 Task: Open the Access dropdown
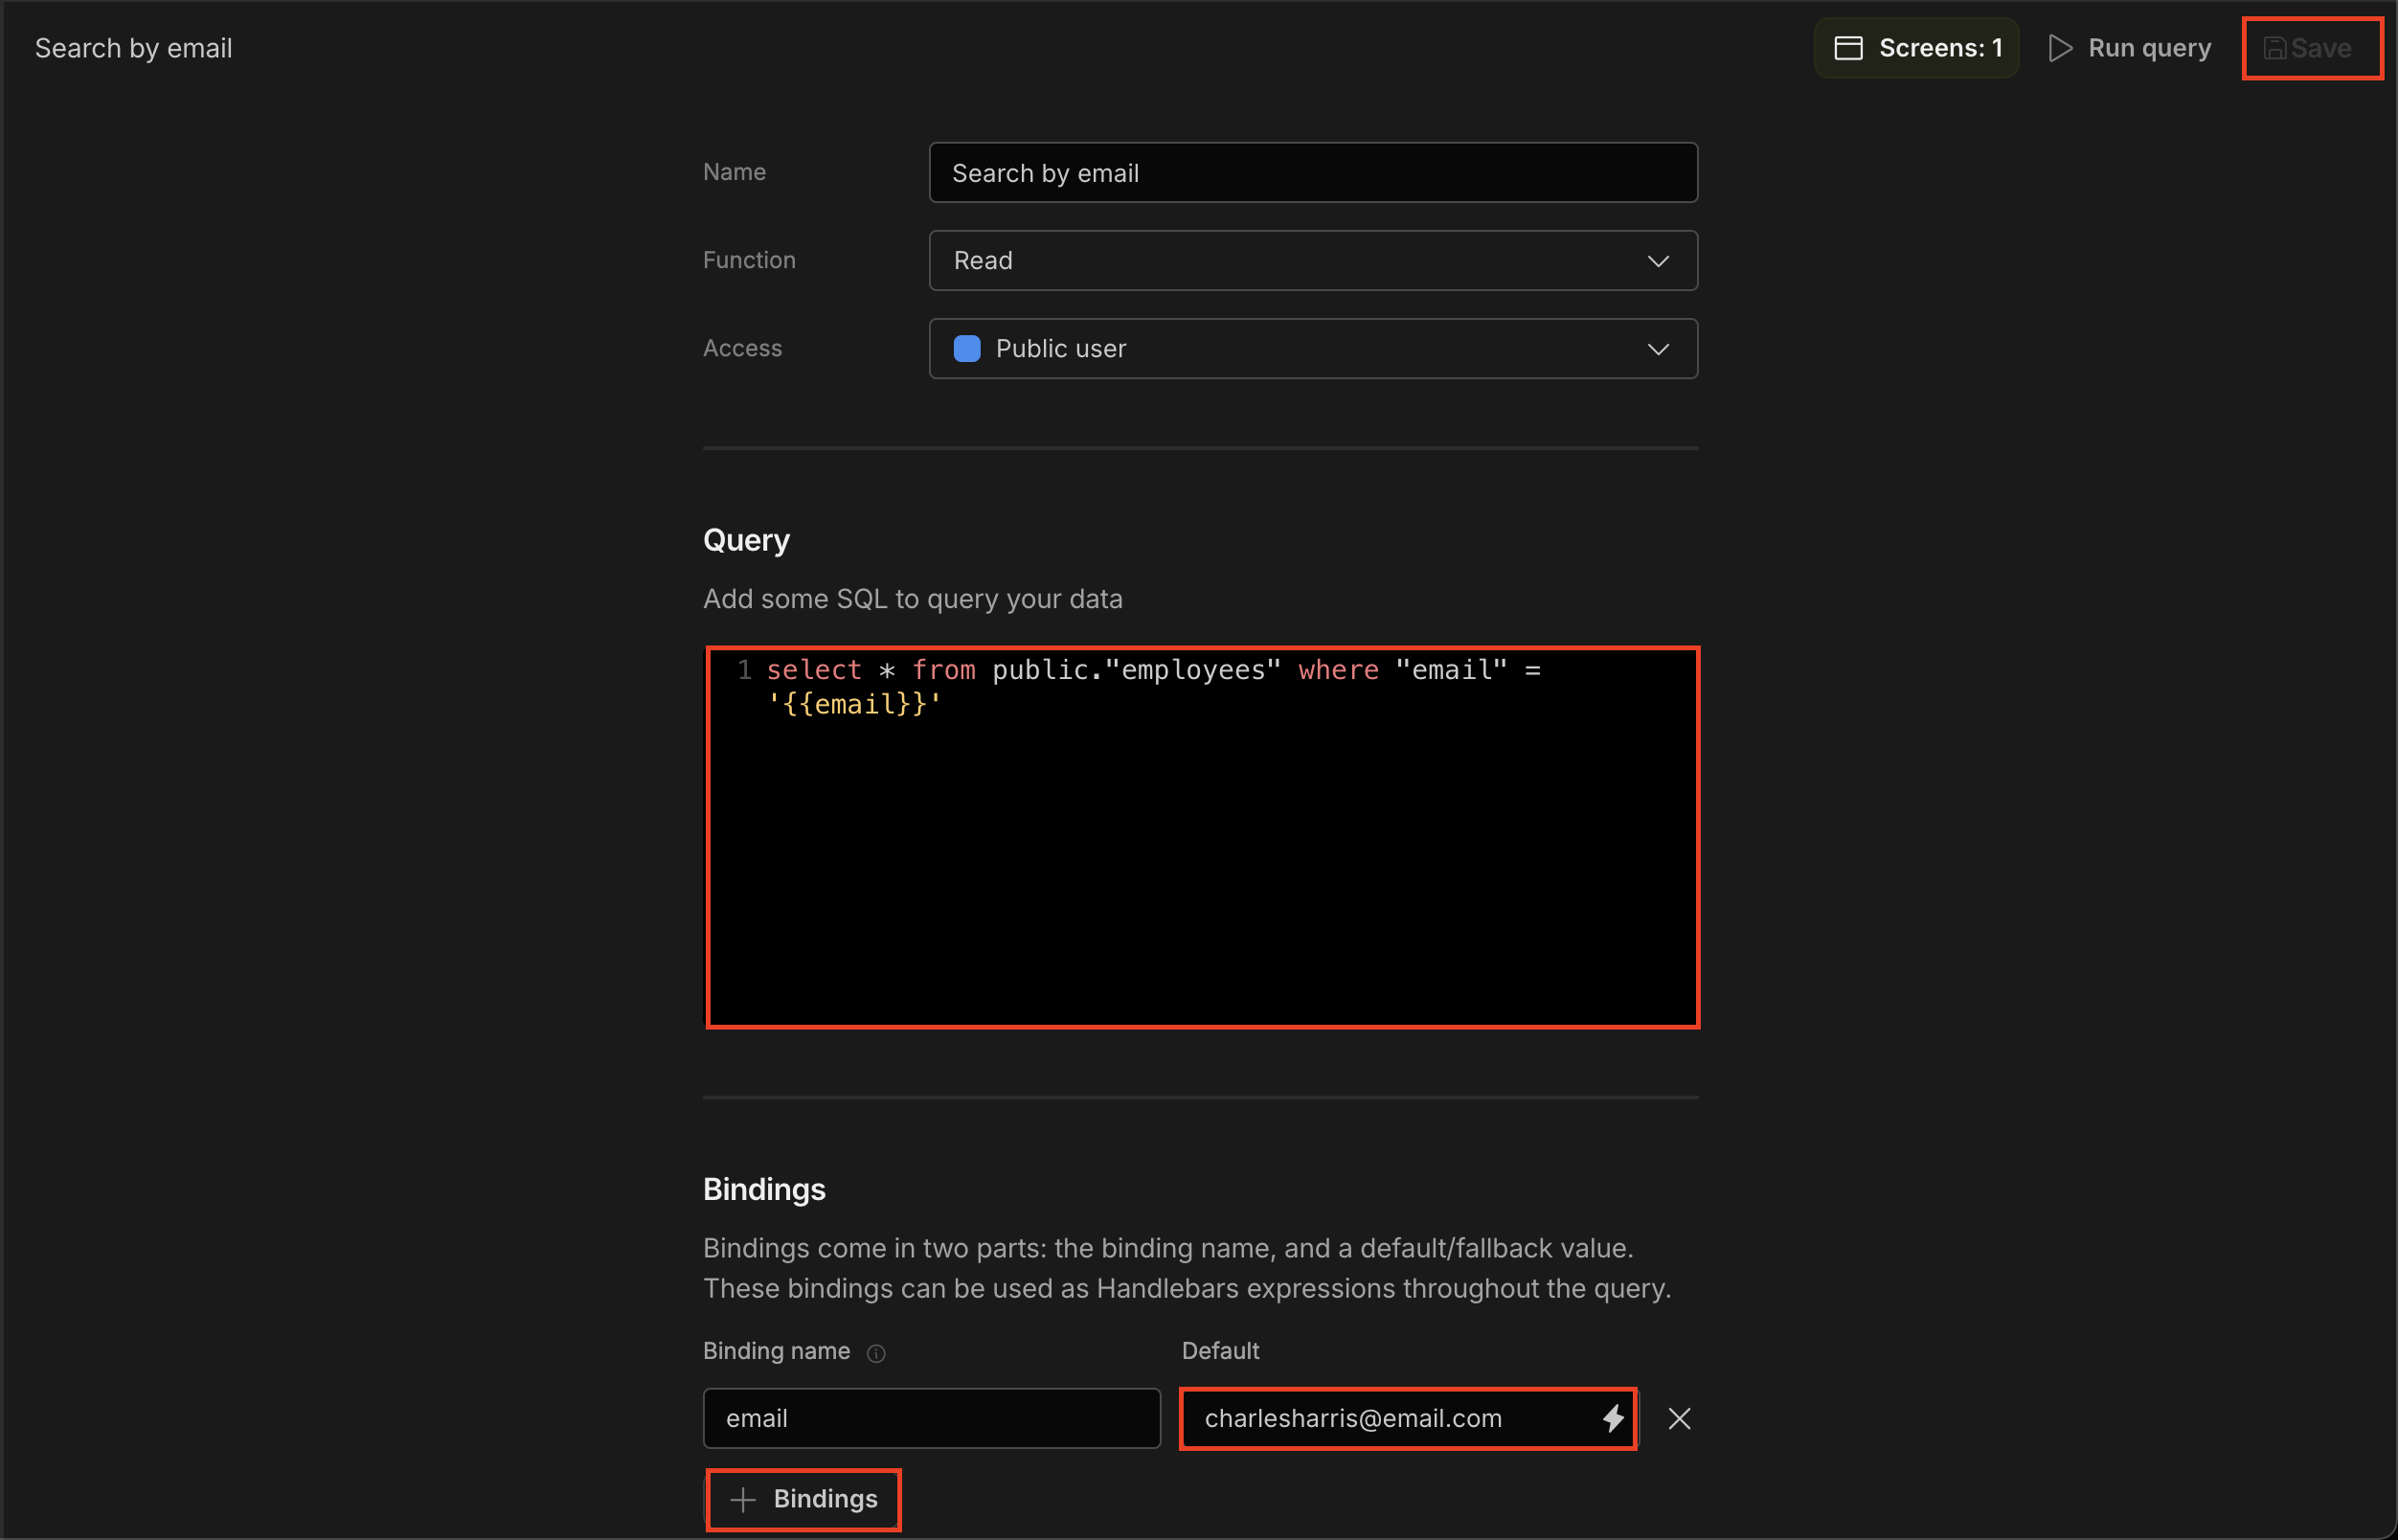[x=1313, y=348]
